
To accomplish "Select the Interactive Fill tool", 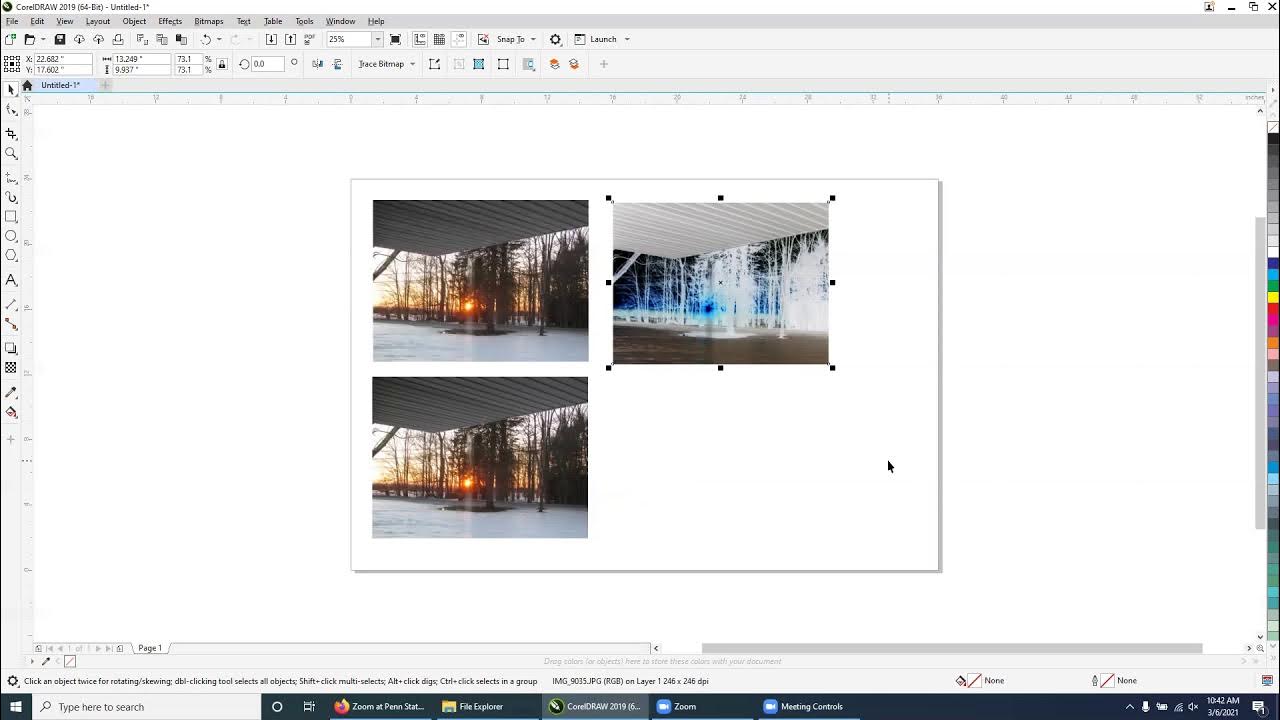I will pyautogui.click(x=11, y=412).
